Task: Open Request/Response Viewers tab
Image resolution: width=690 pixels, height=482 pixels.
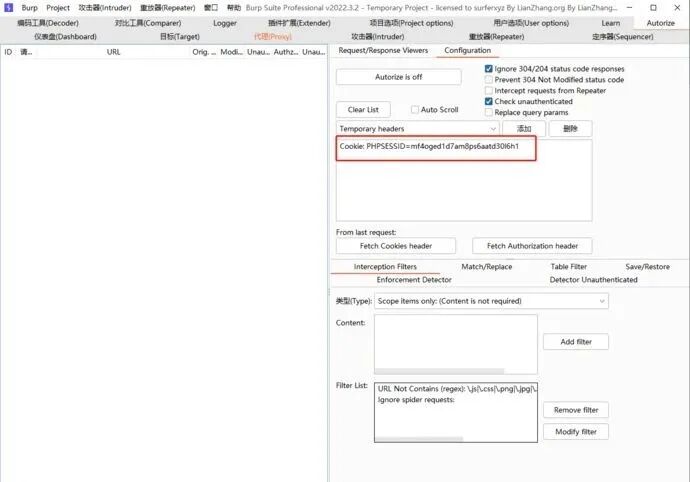Action: coord(383,50)
